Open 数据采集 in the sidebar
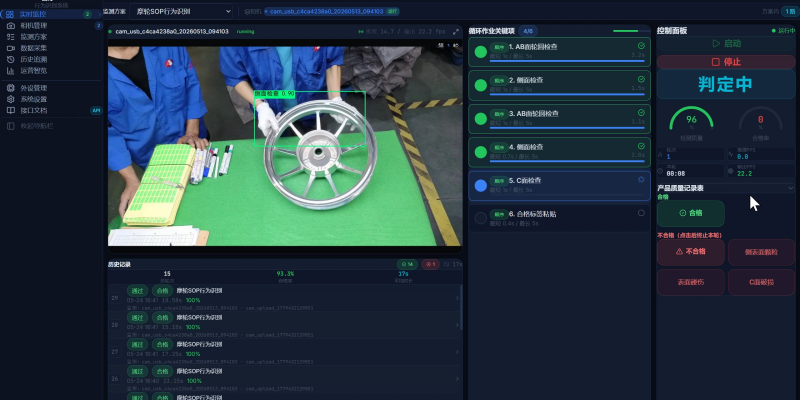Screen dimensions: 800x400 pyautogui.click(x=51, y=48)
